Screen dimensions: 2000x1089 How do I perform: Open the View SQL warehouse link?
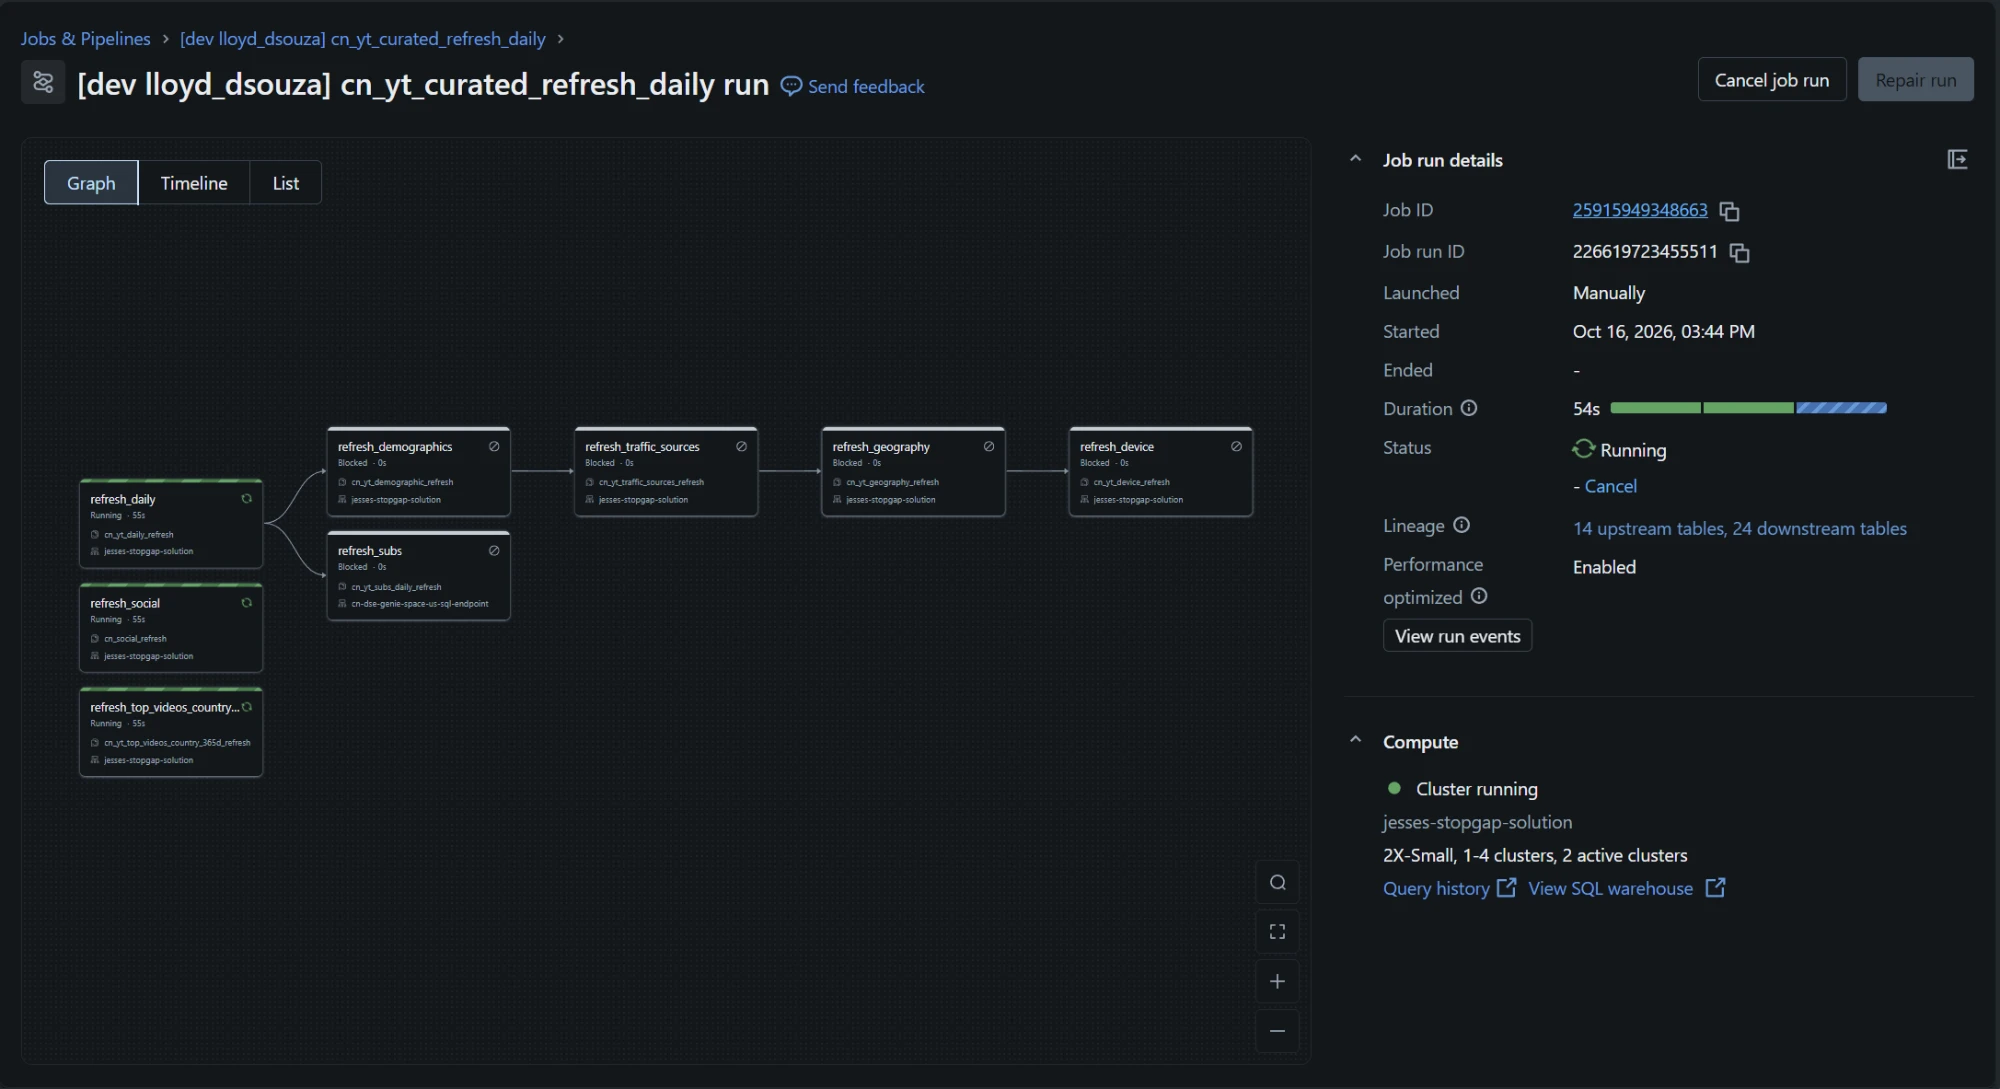point(1626,888)
